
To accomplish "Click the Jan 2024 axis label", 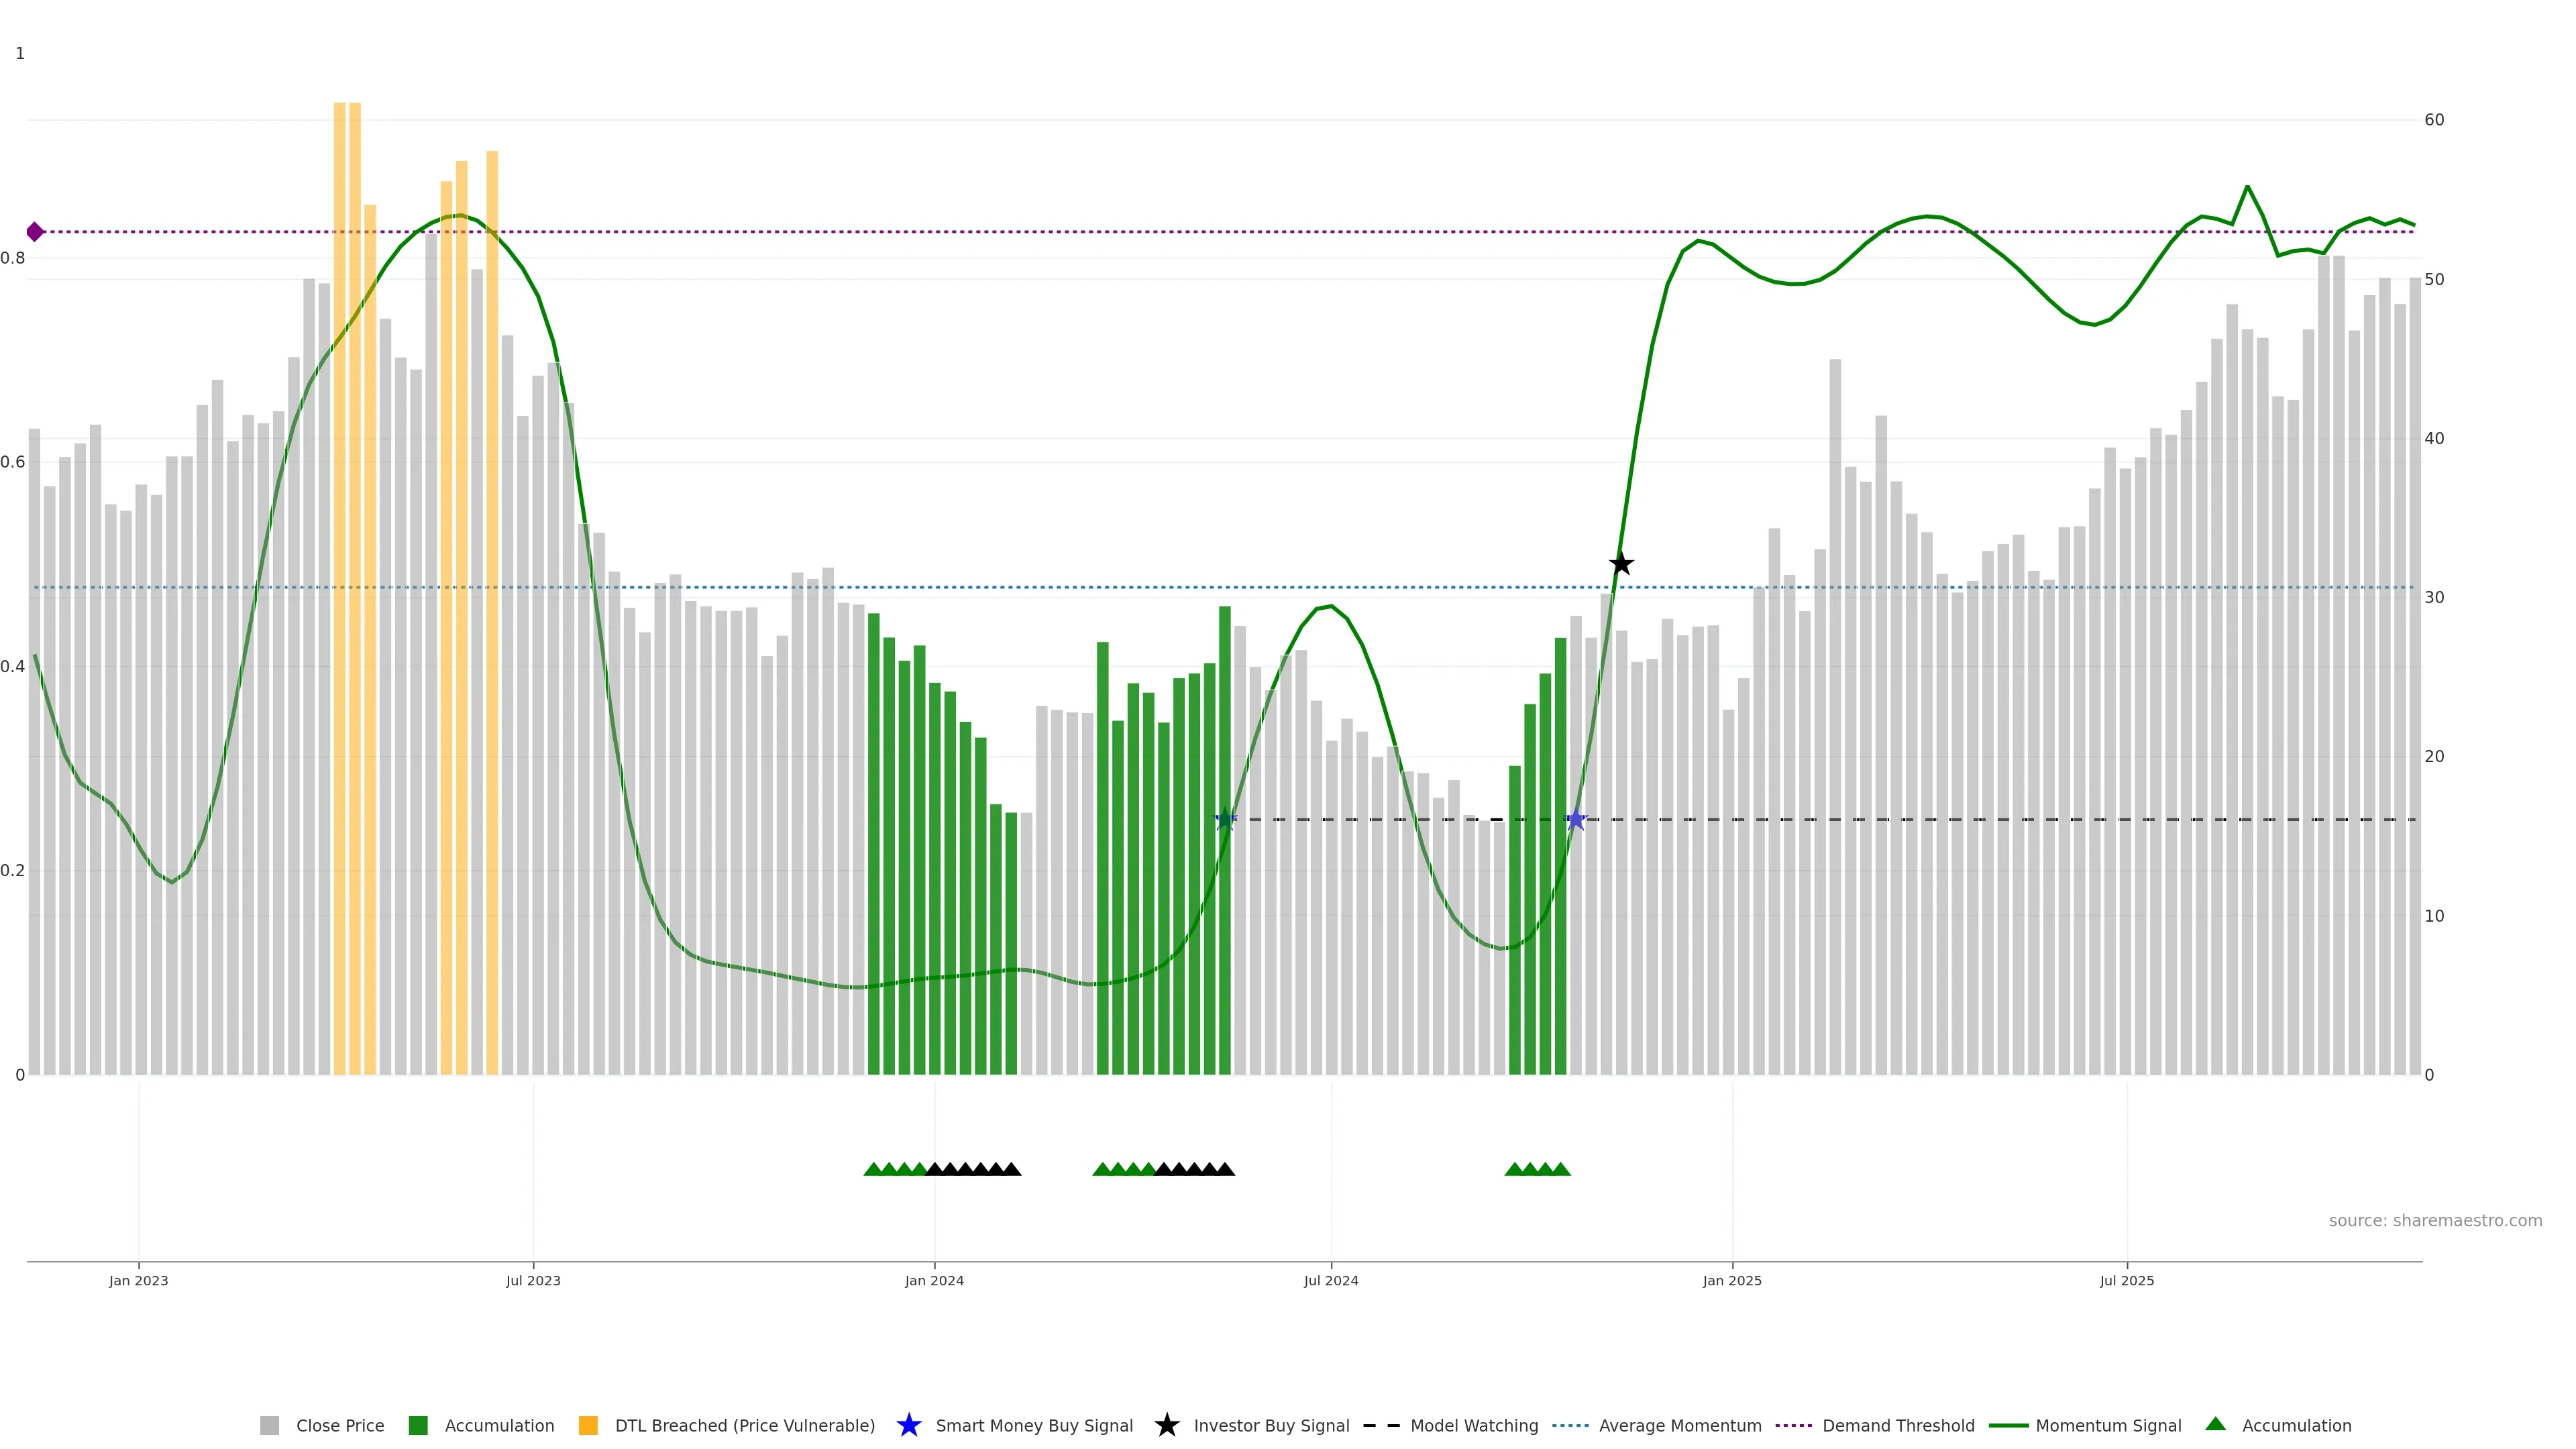I will coord(934,1280).
